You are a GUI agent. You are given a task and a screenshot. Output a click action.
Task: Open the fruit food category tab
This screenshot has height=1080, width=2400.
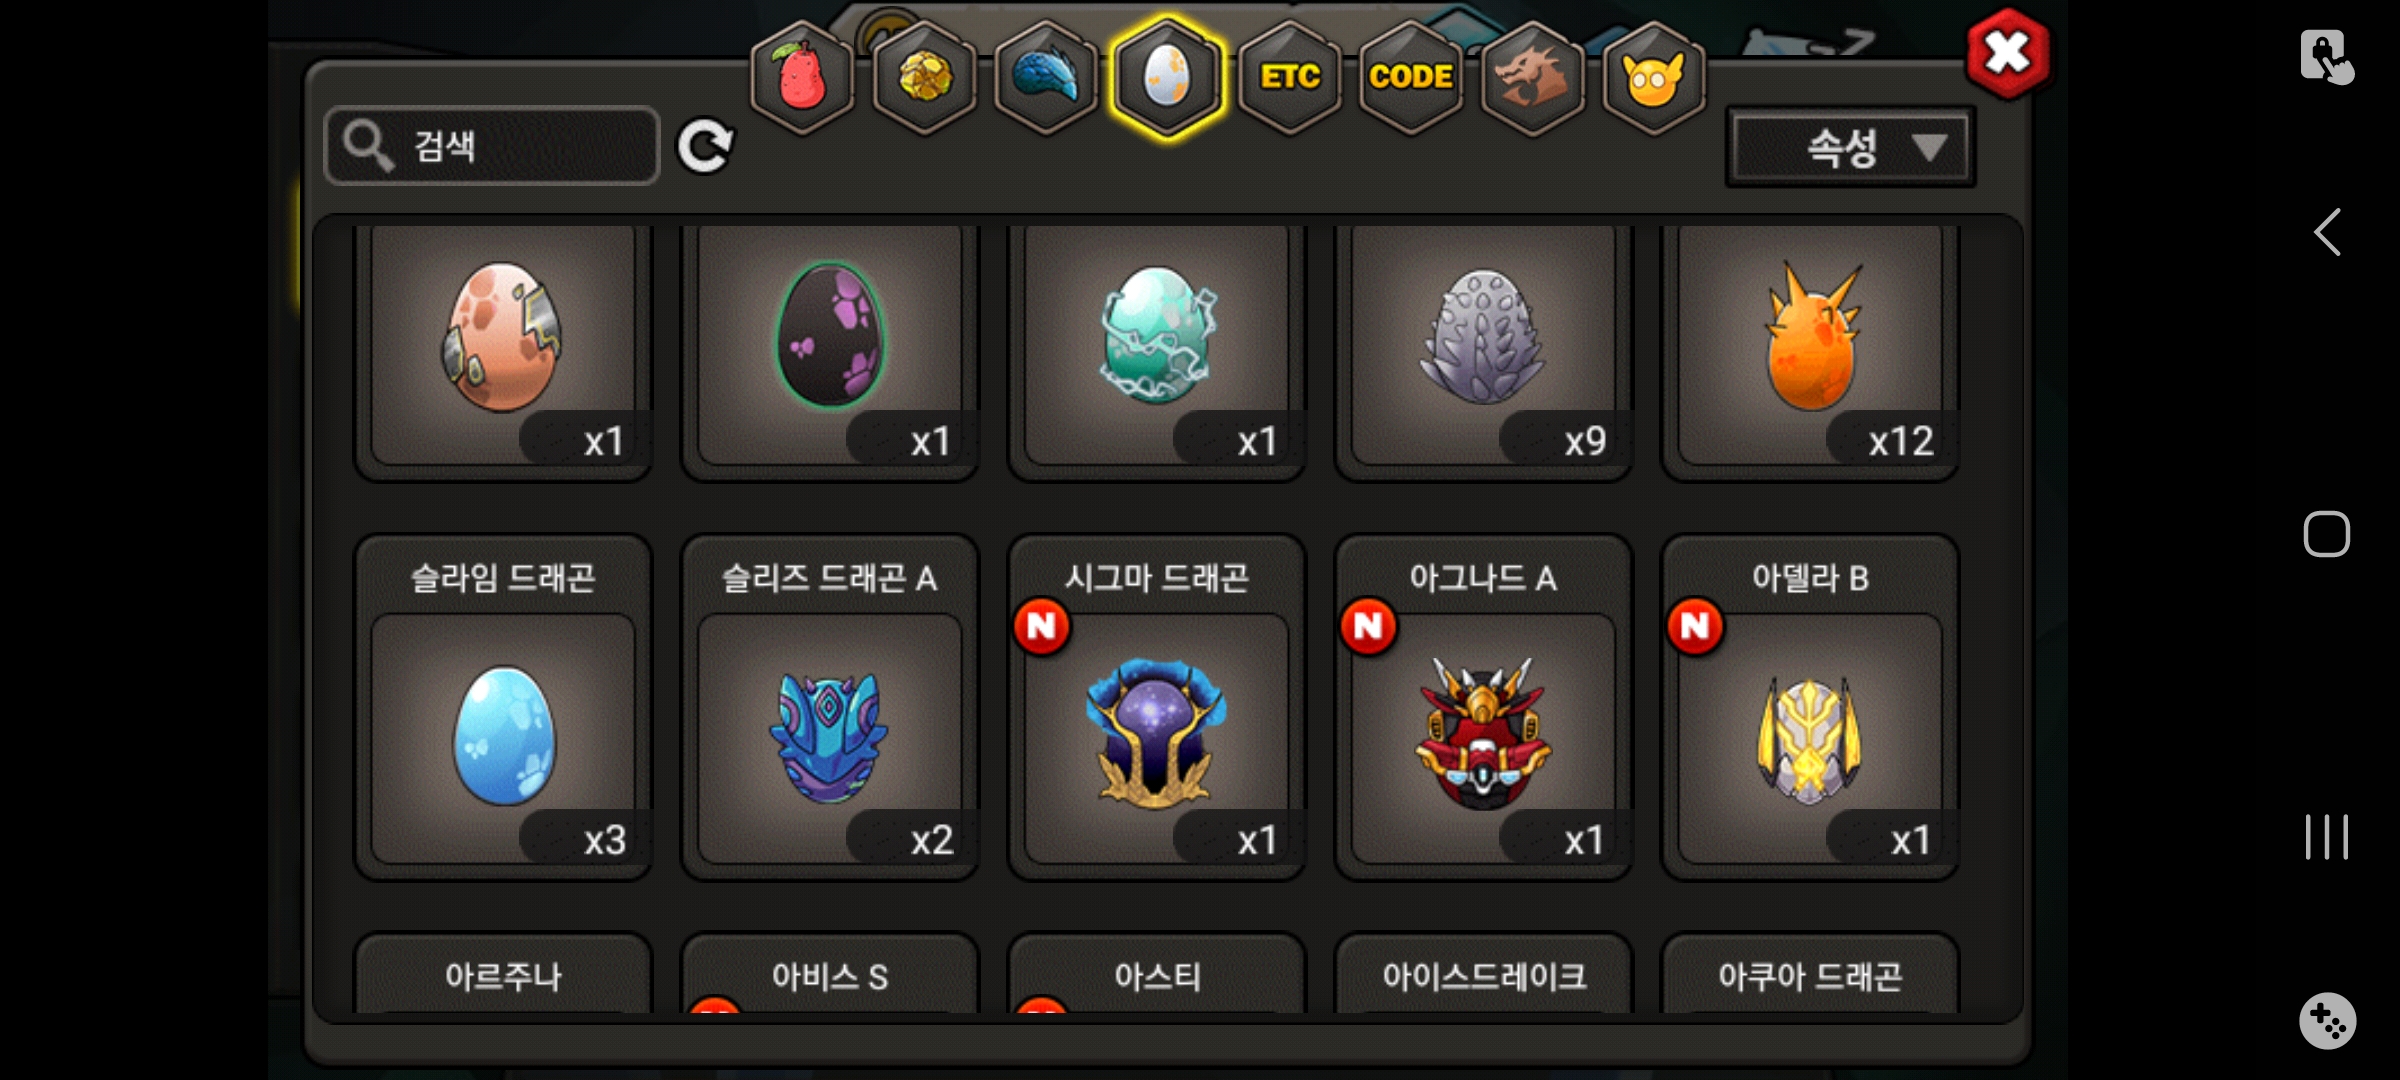coord(802,77)
